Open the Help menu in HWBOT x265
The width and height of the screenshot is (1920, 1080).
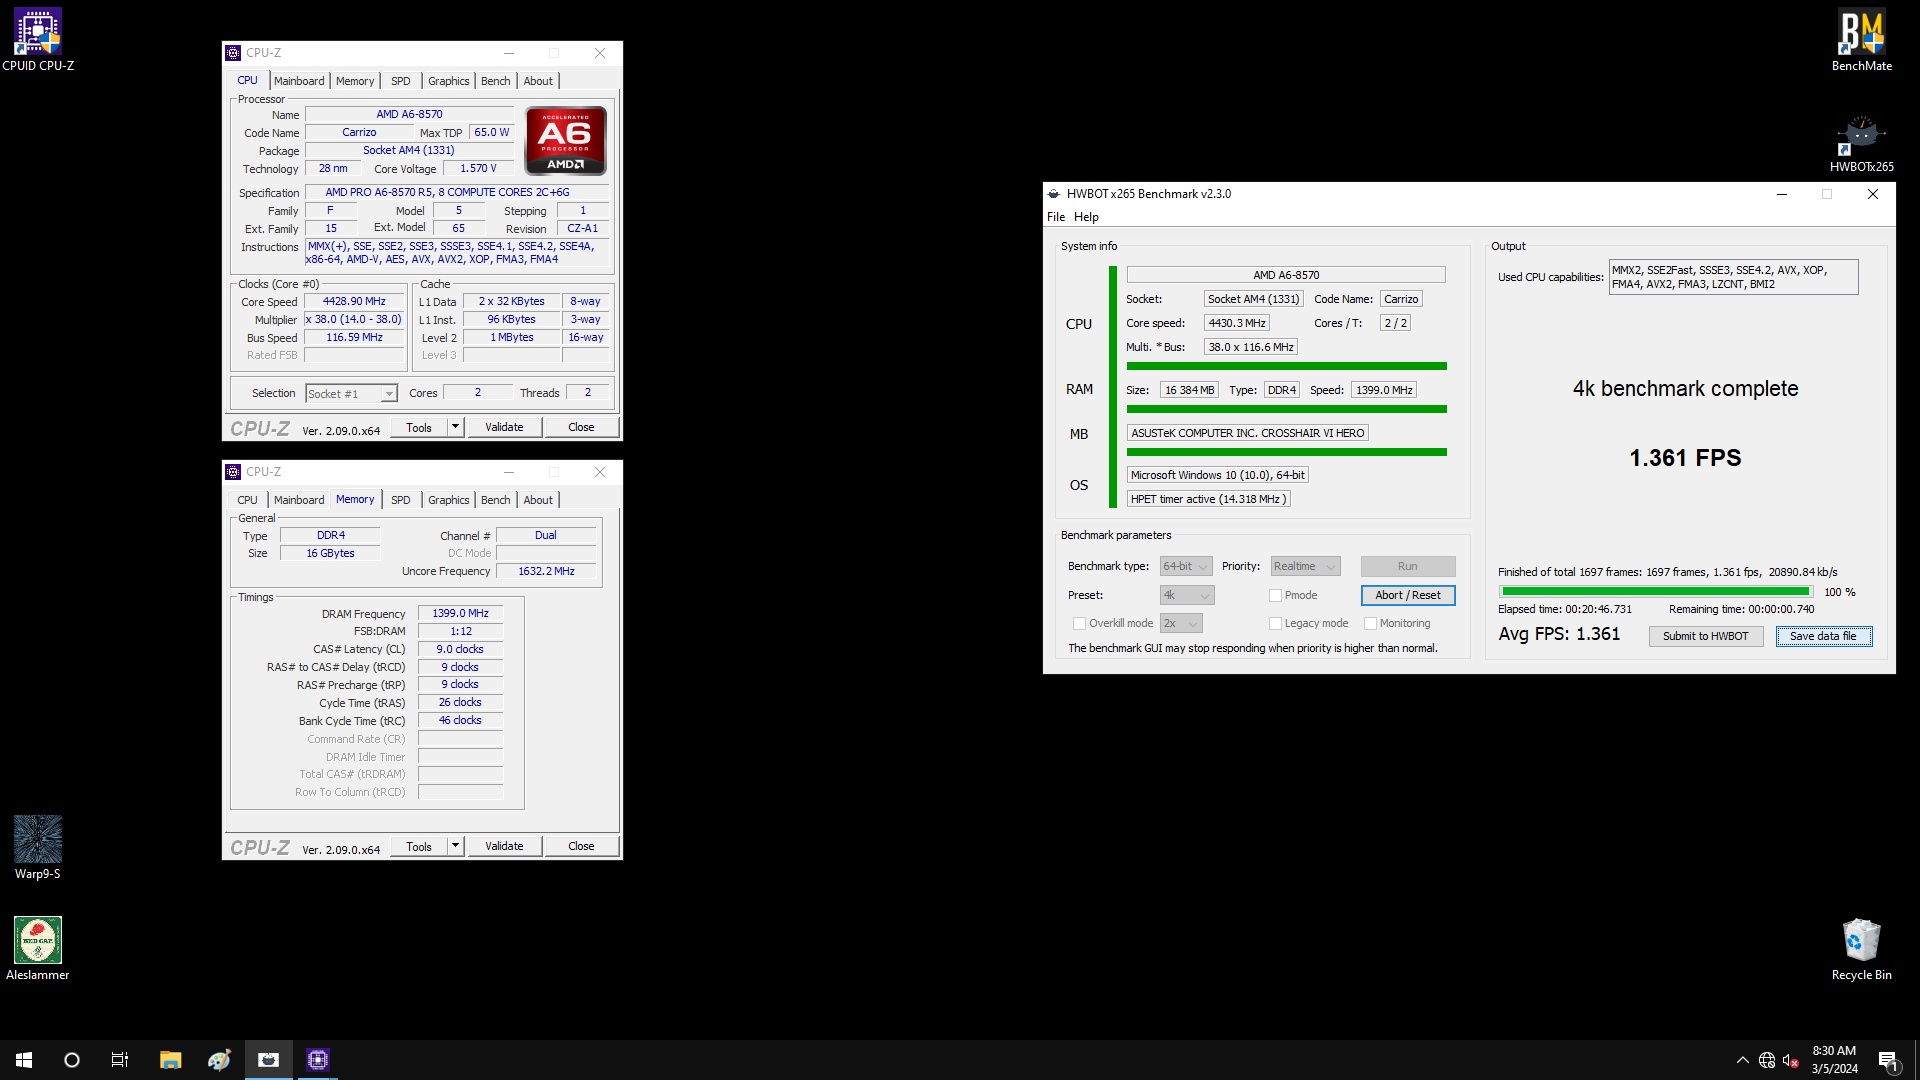click(1086, 217)
